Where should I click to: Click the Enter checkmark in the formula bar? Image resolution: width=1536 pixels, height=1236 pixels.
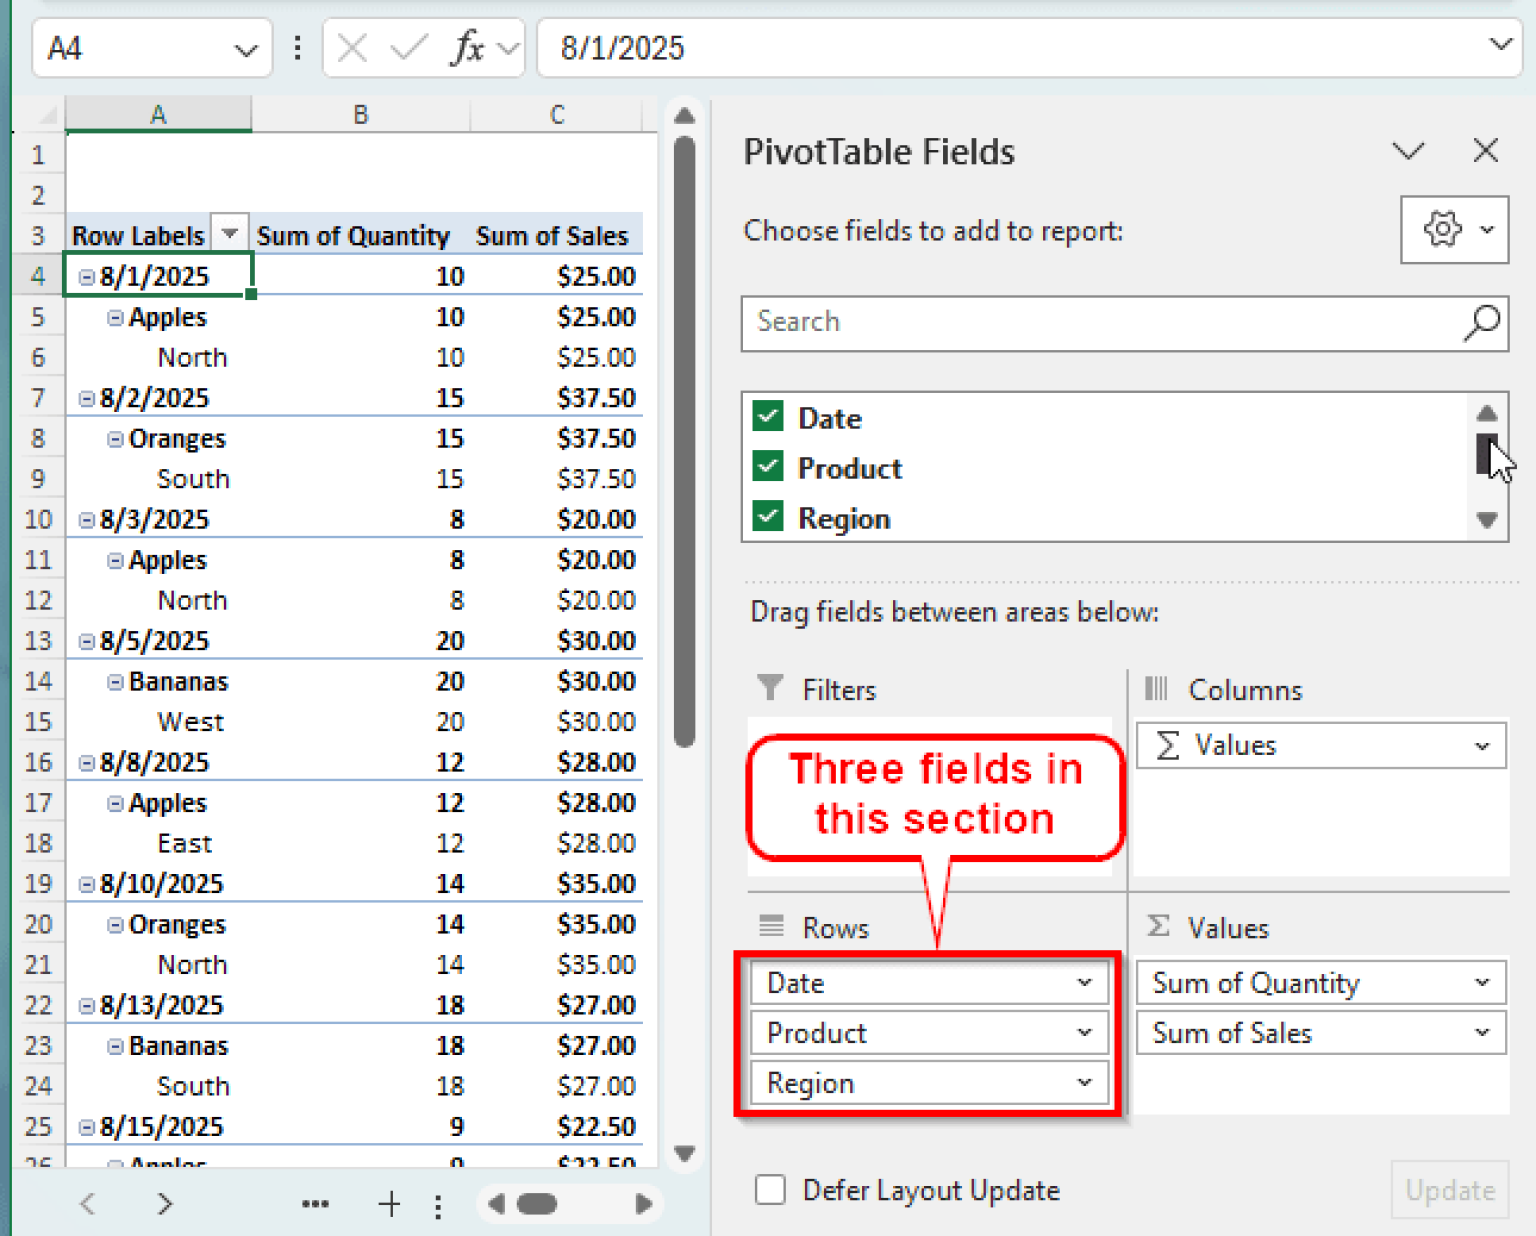coord(406,47)
